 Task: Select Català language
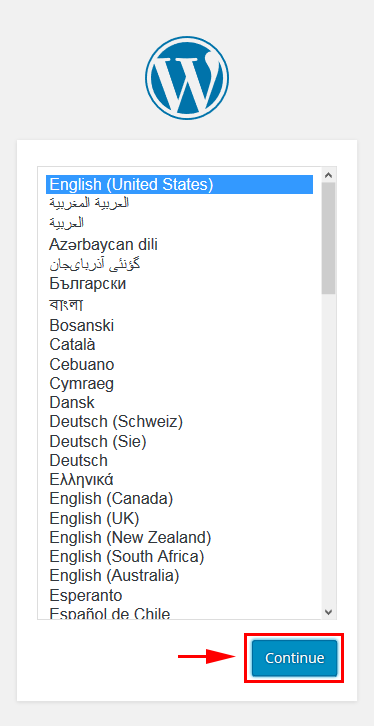pos(180,345)
